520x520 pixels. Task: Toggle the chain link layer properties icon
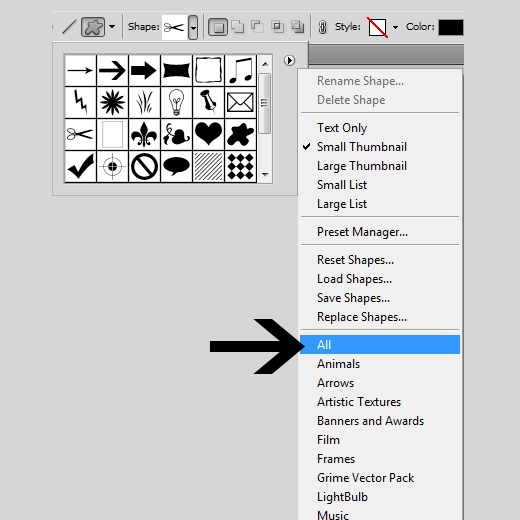(322, 27)
